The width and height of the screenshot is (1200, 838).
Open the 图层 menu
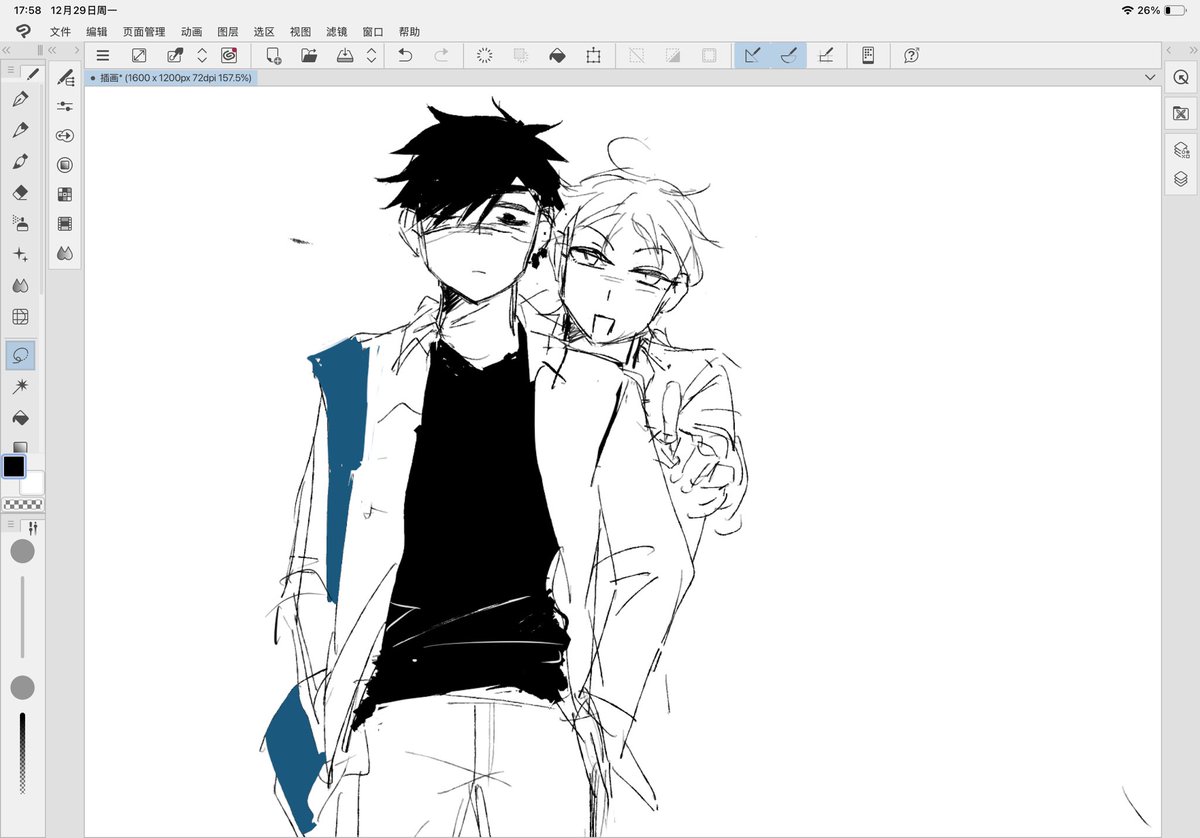click(228, 32)
